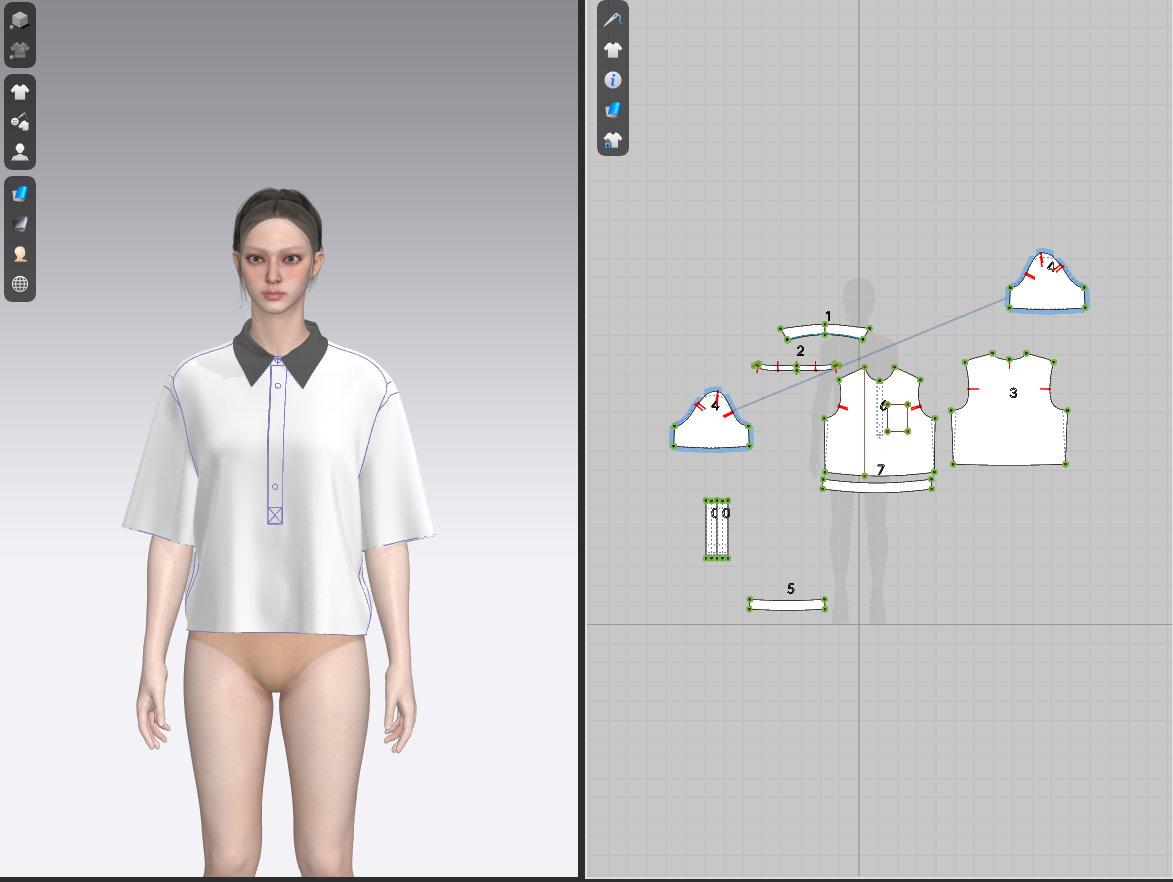Click the red center line on front bodice pattern
This screenshot has width=1173, height=882.
pos(865,423)
